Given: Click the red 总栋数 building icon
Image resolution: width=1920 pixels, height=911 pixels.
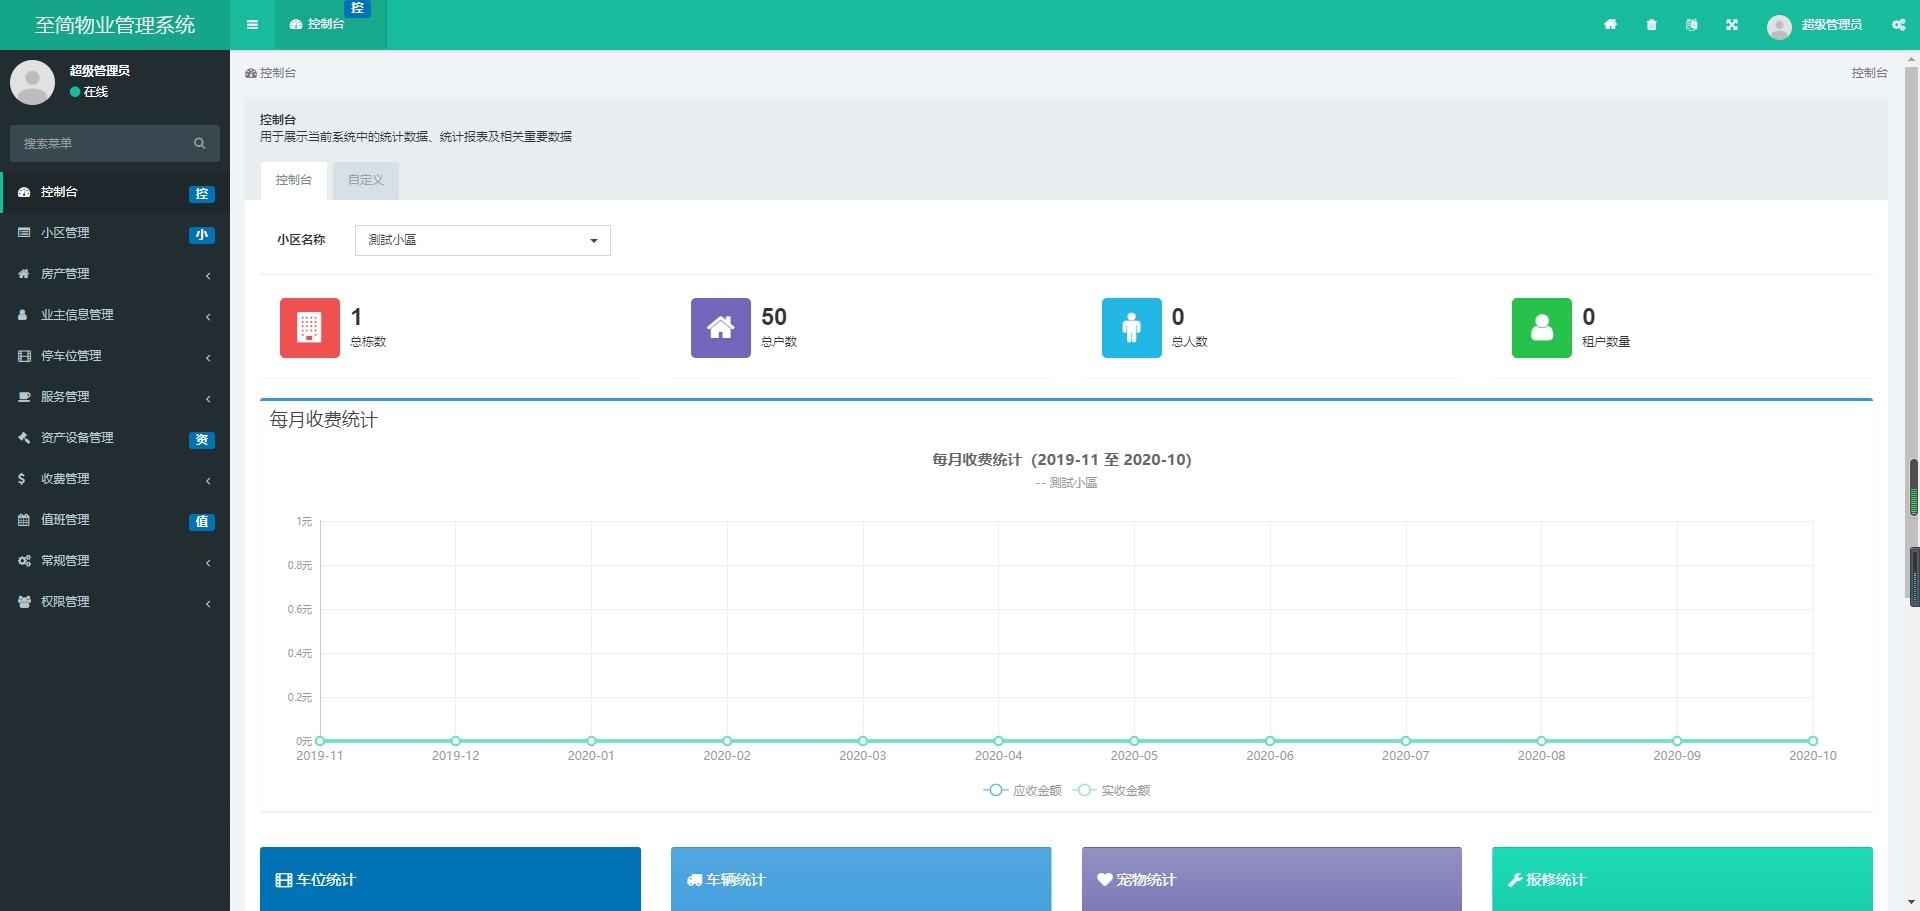Looking at the screenshot, I should point(309,328).
